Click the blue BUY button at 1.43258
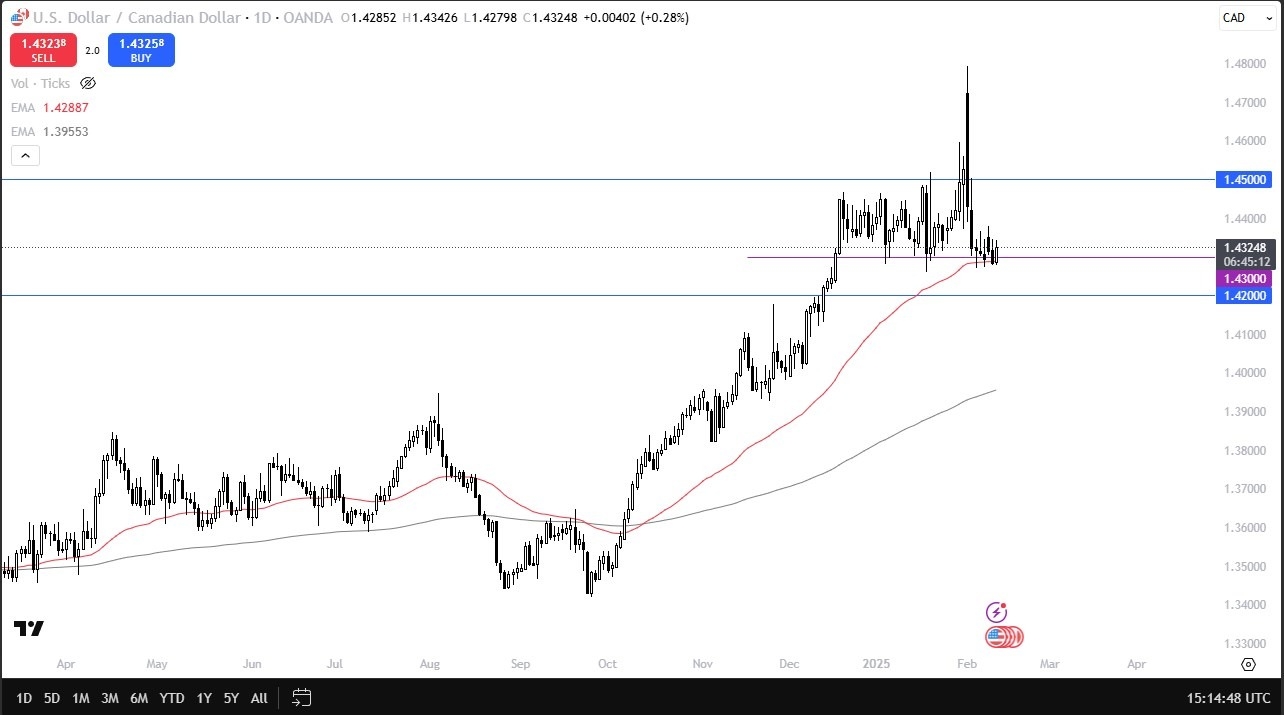Screen dimensions: 1284x715 point(141,50)
